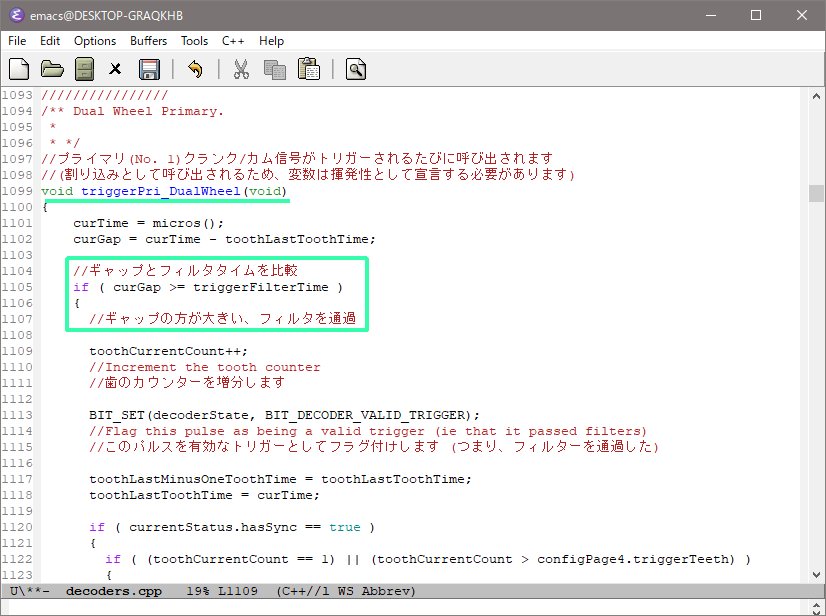Click the Emacs logo in the title bar
Viewport: 826px width, 616px height.
(x=16, y=15)
